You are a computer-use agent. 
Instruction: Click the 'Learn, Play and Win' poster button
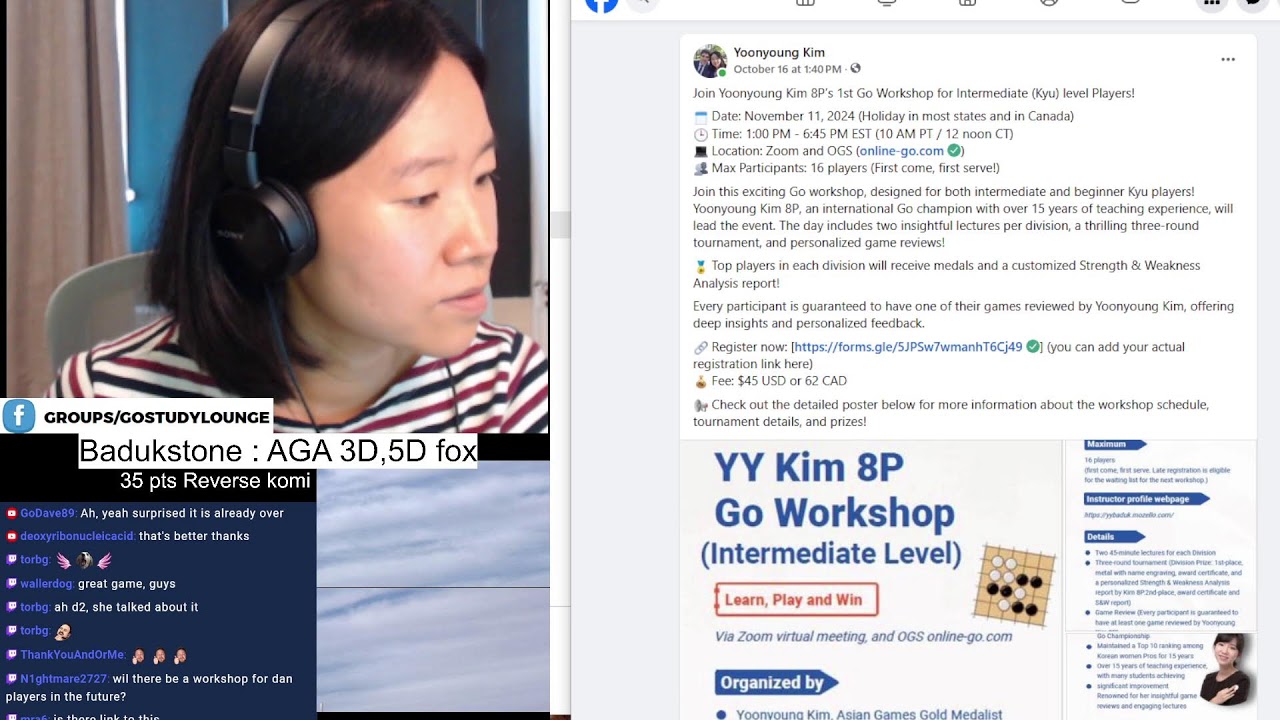click(x=796, y=600)
